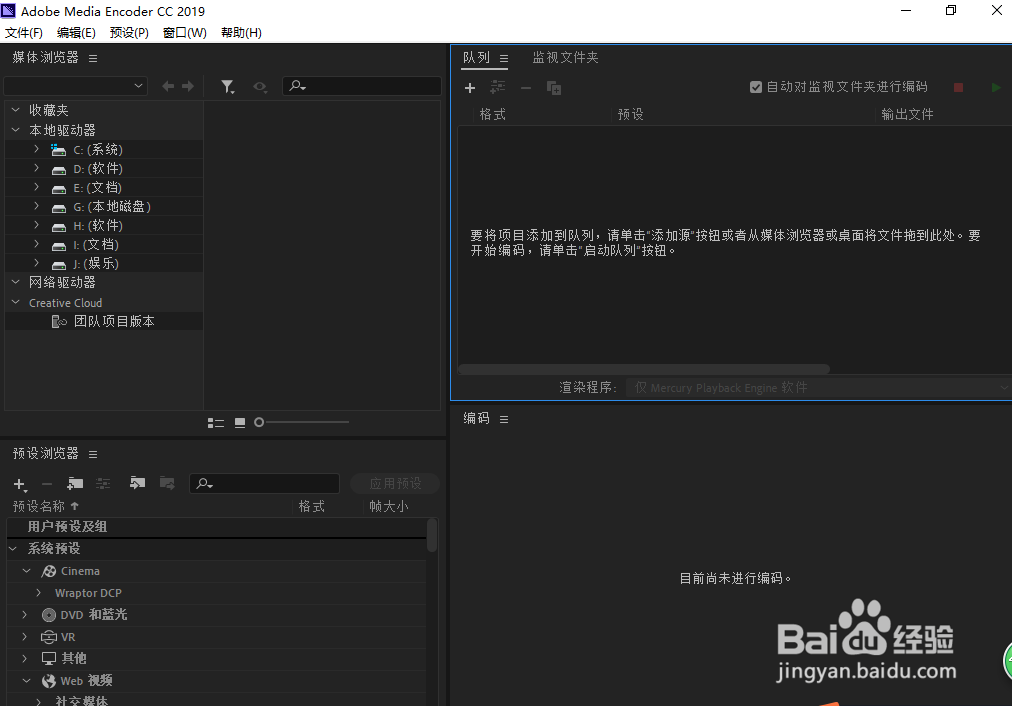Image resolution: width=1012 pixels, height=706 pixels.
Task: Select the Add Source plus icon in queue
Action: click(x=470, y=88)
